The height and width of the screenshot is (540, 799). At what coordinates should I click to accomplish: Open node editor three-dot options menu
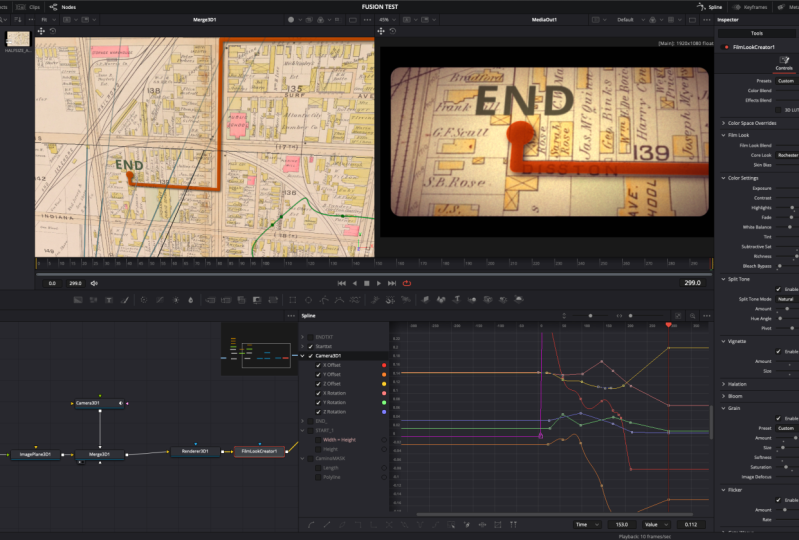point(291,316)
